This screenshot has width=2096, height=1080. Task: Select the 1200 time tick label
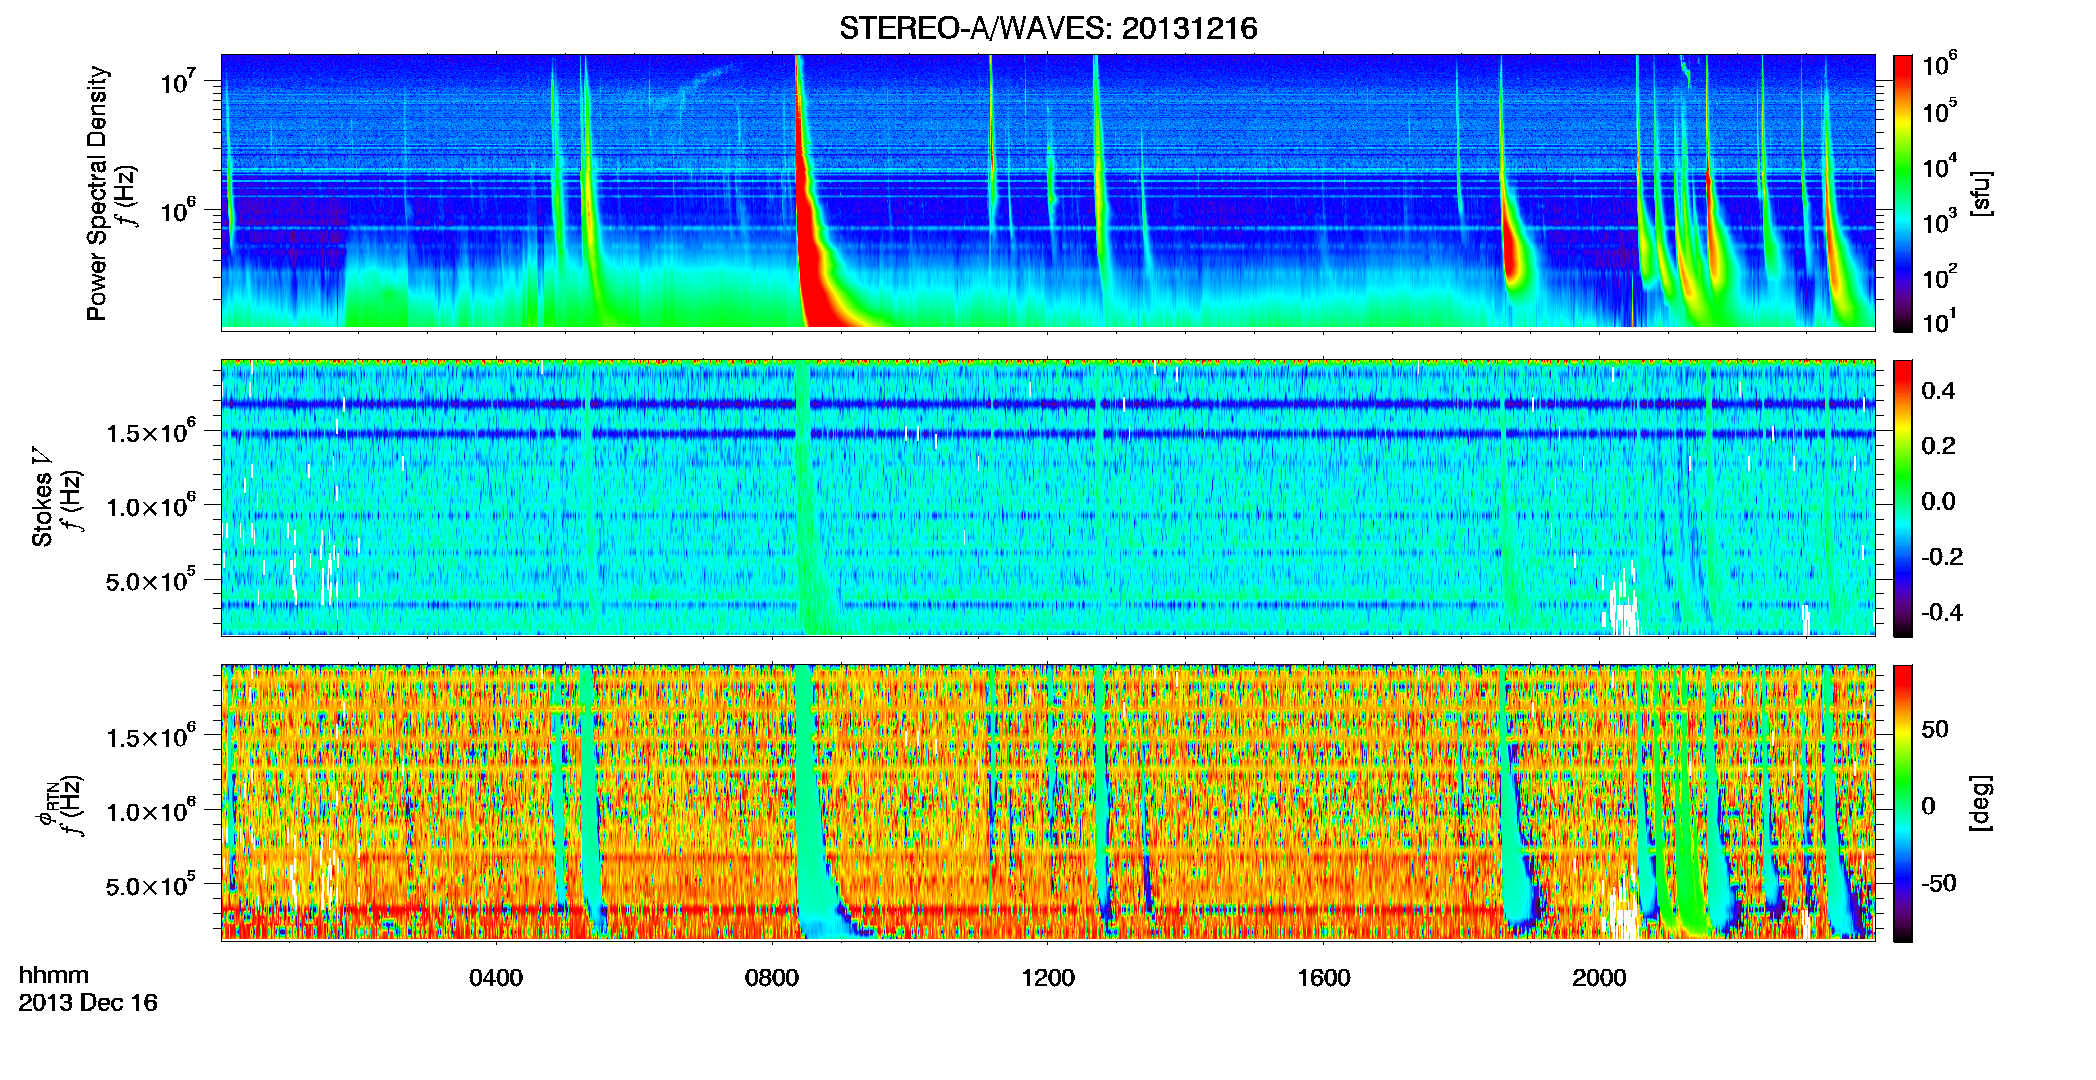coord(1048,978)
